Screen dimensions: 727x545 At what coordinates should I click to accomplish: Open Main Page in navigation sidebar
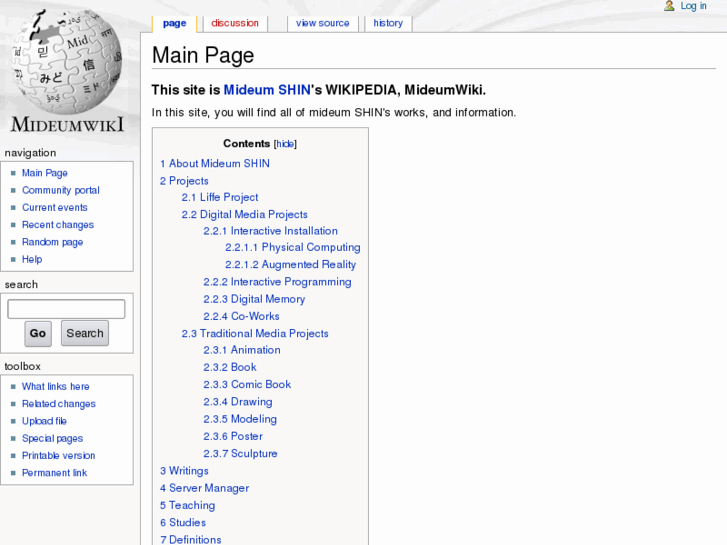[45, 173]
